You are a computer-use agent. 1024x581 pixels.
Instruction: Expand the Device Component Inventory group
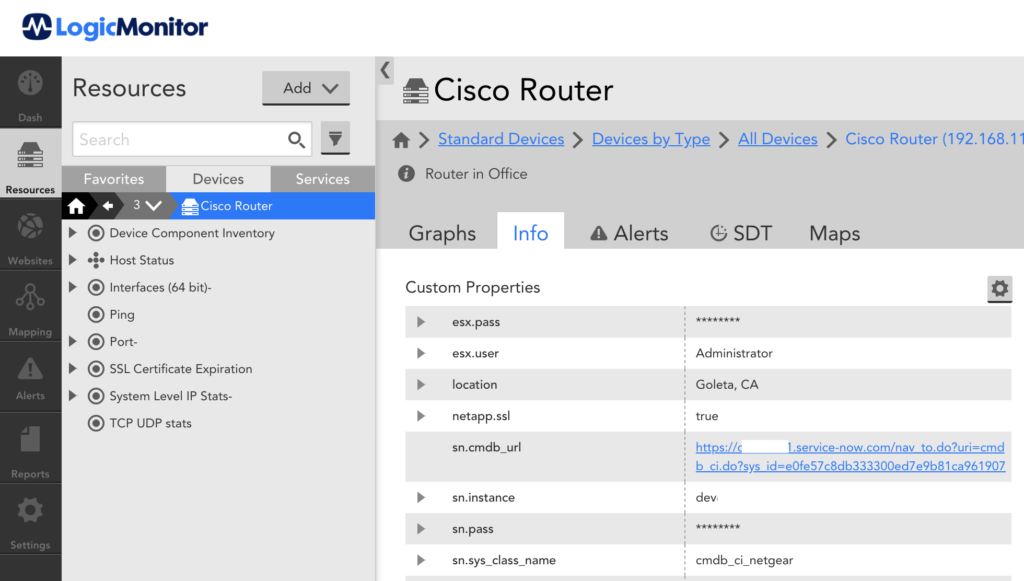point(72,232)
